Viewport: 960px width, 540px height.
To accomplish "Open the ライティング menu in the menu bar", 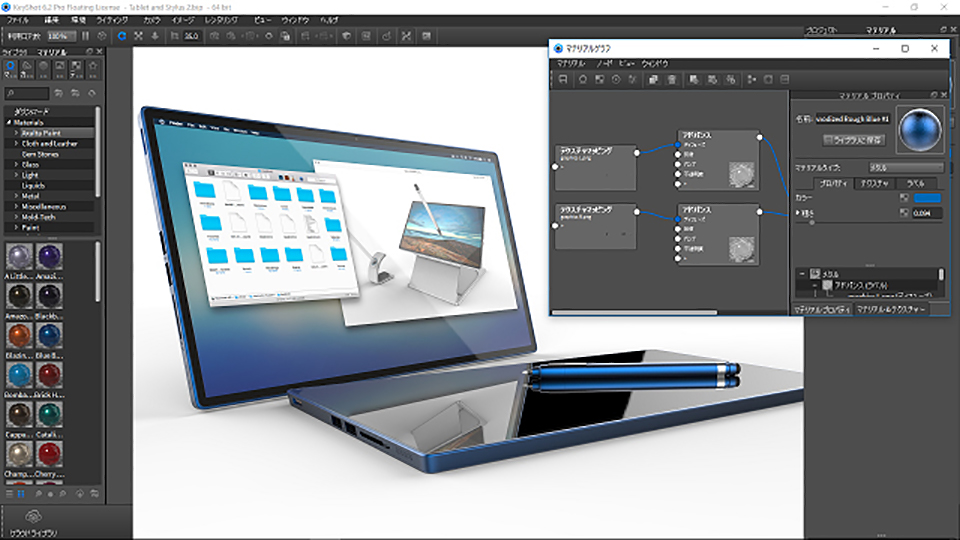I will pyautogui.click(x=112, y=19).
